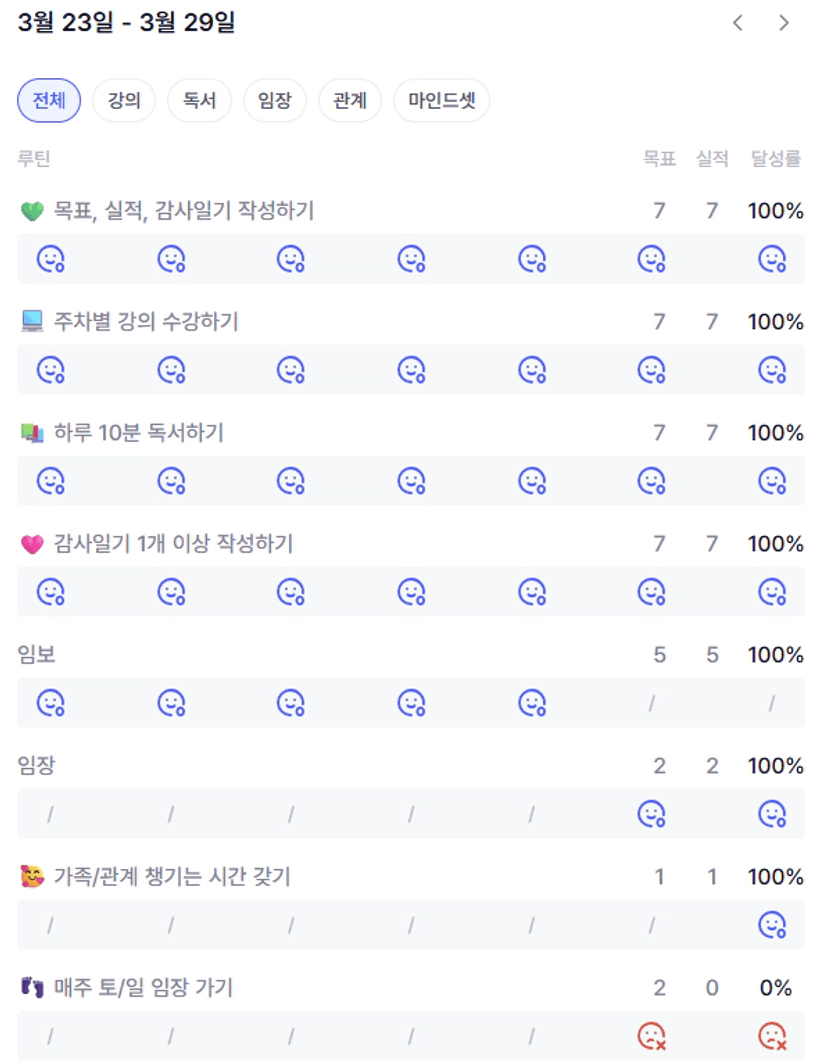
Task: Go to the previous week with left chevron
Action: point(738,23)
